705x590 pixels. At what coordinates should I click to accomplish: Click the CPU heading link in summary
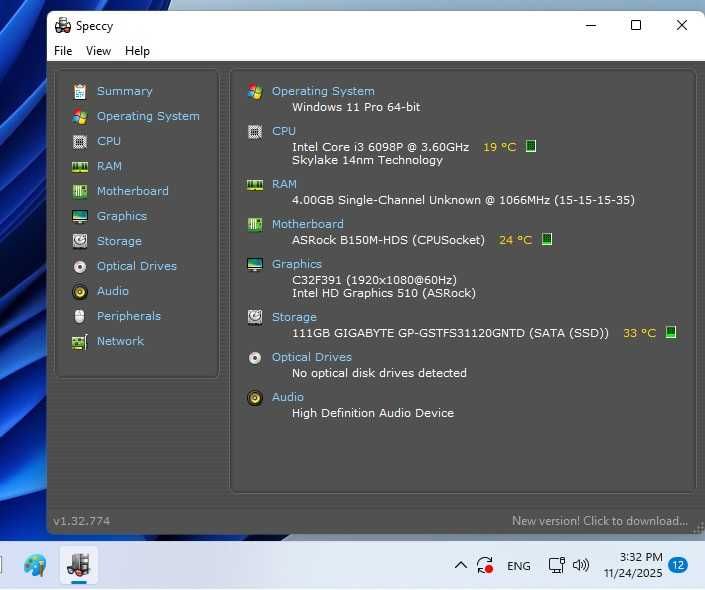pyautogui.click(x=284, y=131)
